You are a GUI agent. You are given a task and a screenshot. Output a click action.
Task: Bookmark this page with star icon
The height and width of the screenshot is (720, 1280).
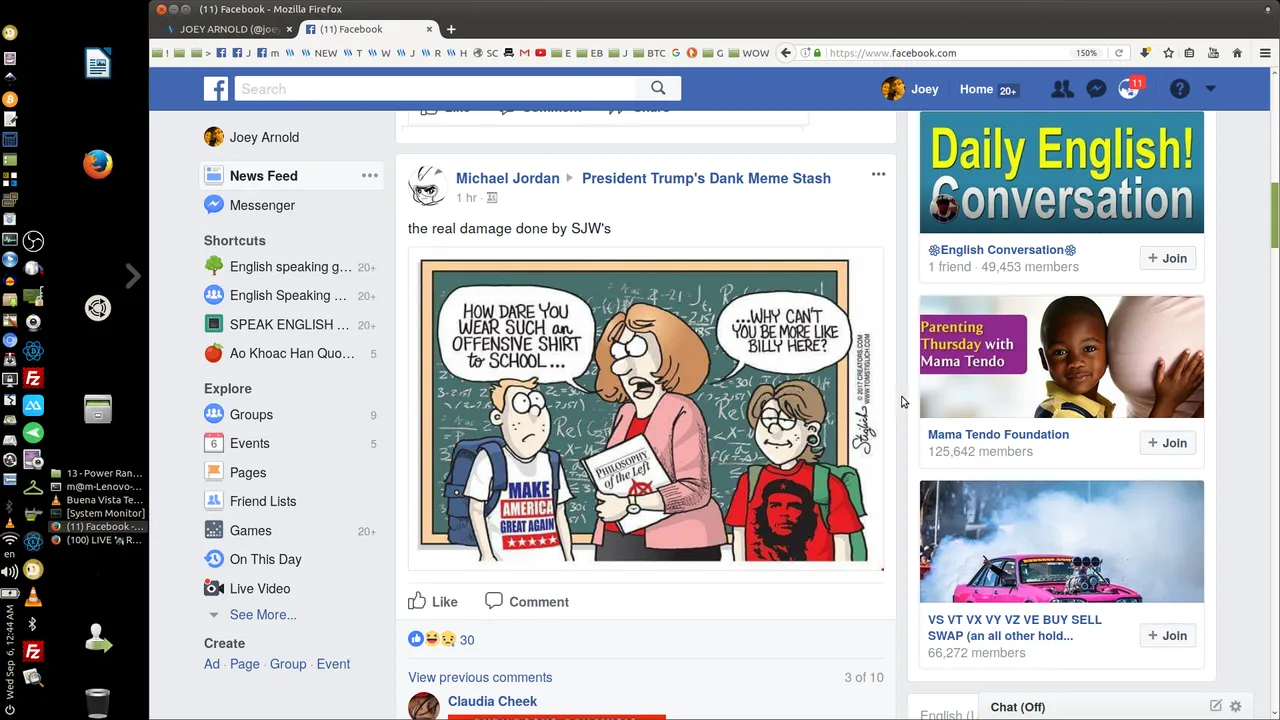coord(1168,53)
